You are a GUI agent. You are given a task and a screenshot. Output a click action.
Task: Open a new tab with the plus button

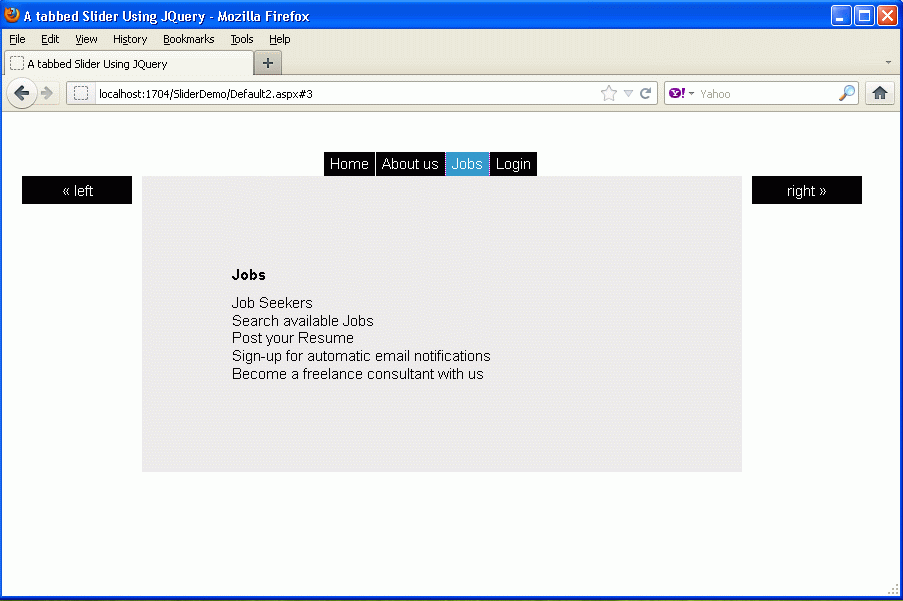coord(268,63)
